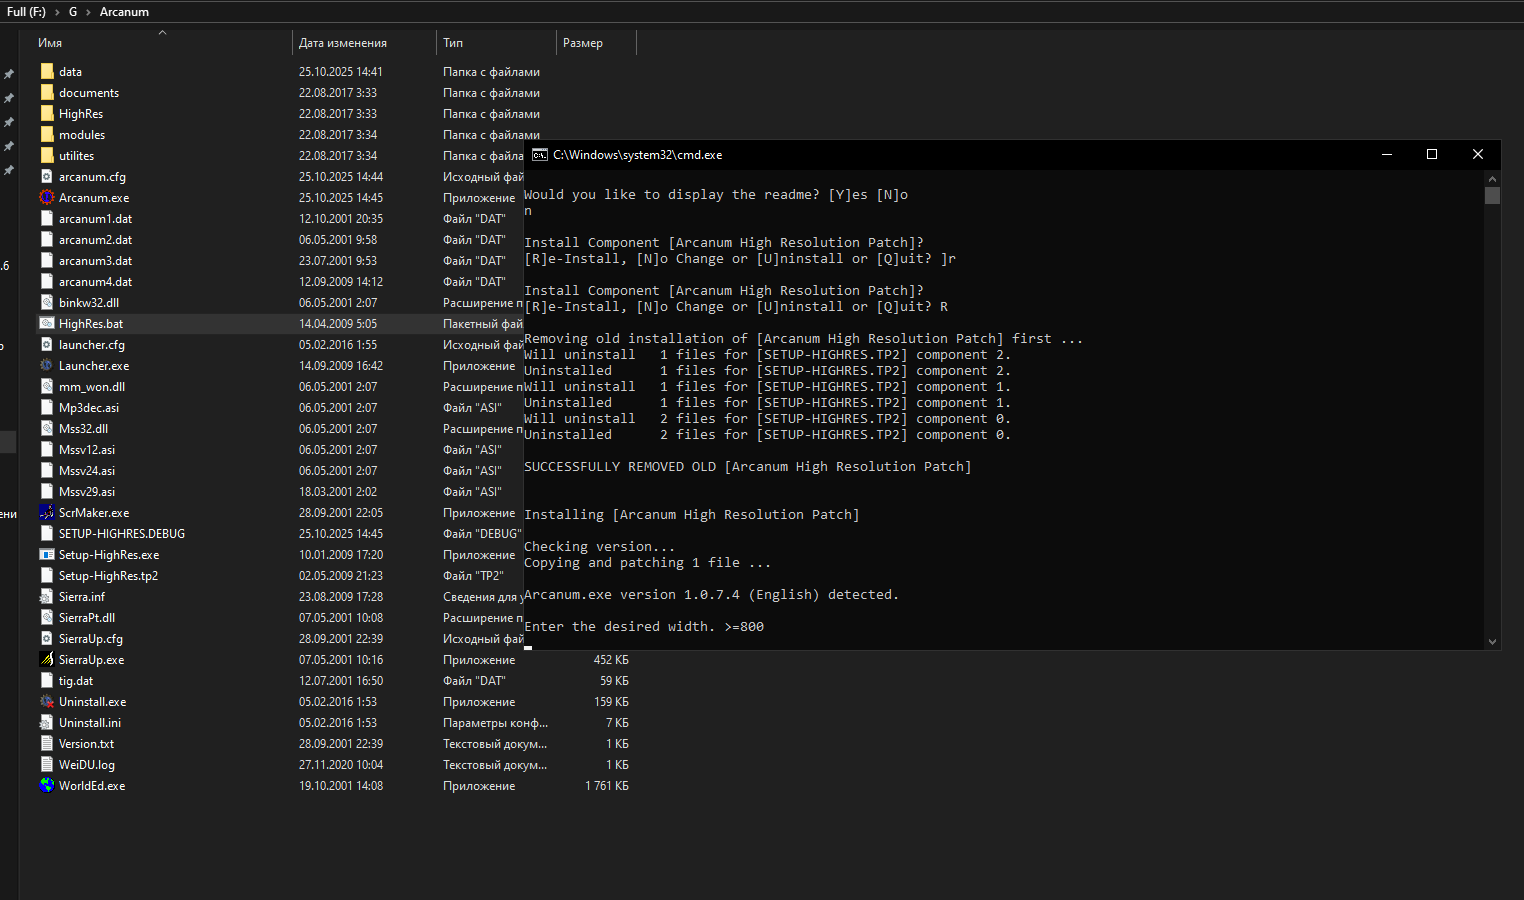Select the tig.dat file name

point(76,681)
